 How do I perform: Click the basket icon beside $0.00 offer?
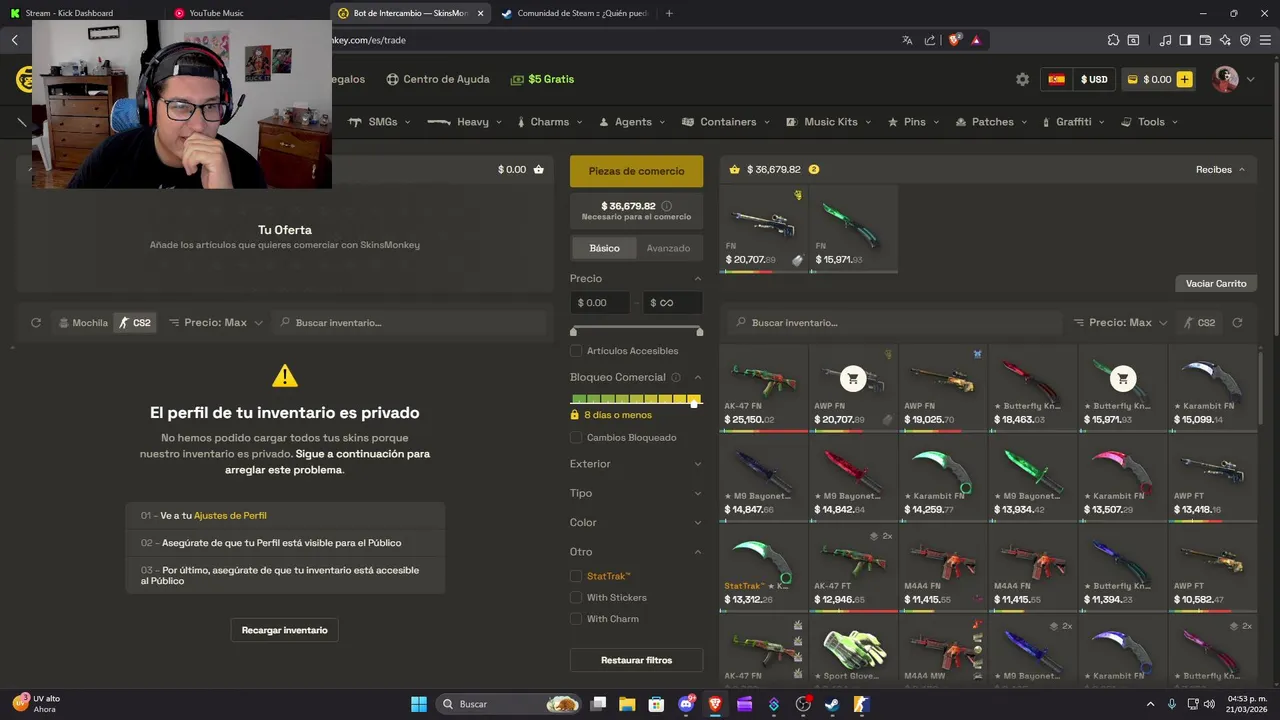click(x=539, y=169)
